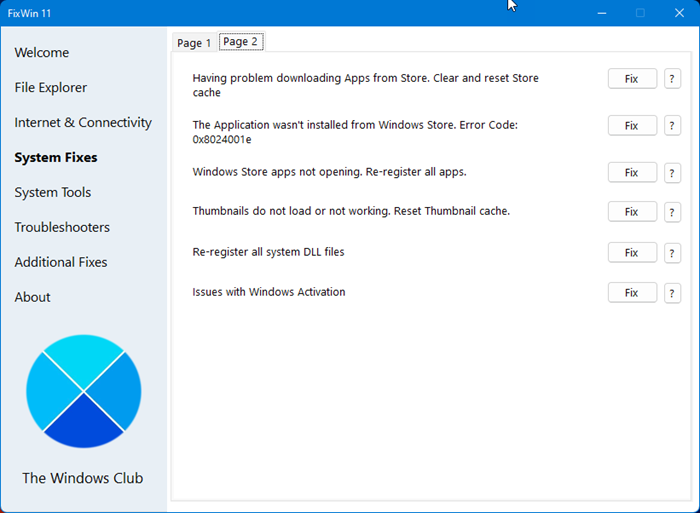Open Internet & Connectivity section
This screenshot has height=513, width=700.
[83, 122]
